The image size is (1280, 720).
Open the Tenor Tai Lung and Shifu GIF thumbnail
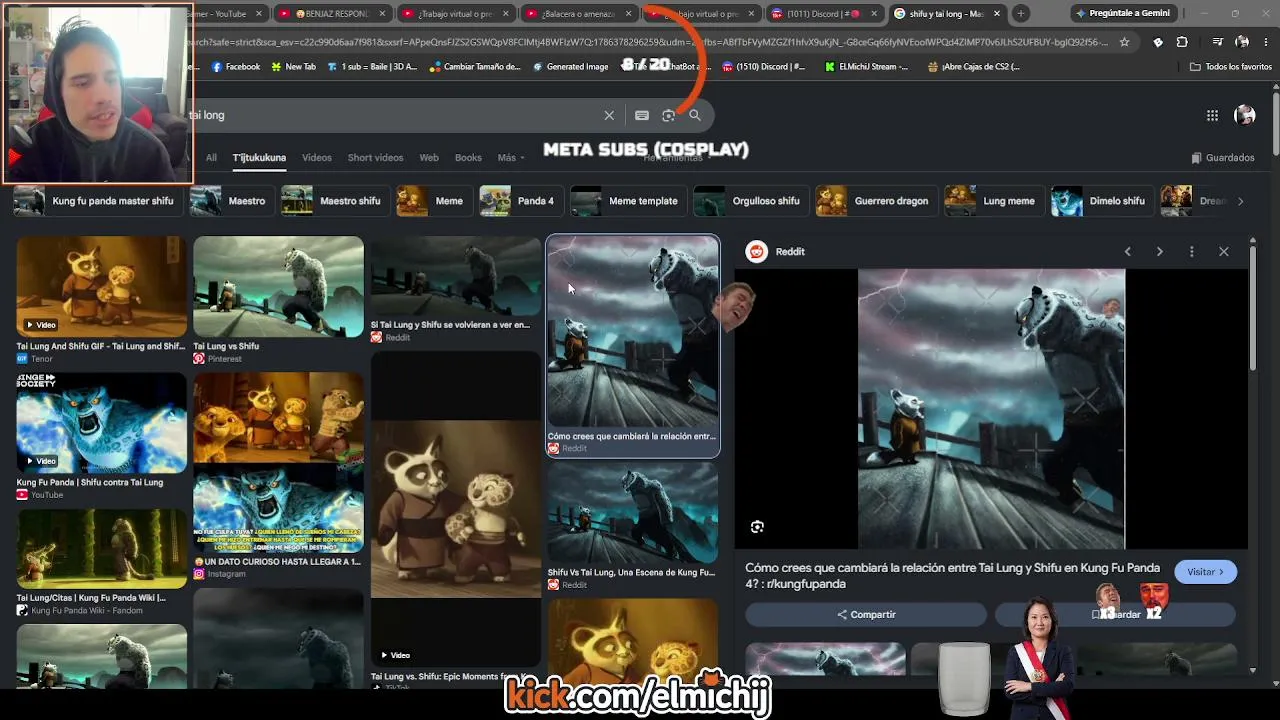(x=101, y=286)
